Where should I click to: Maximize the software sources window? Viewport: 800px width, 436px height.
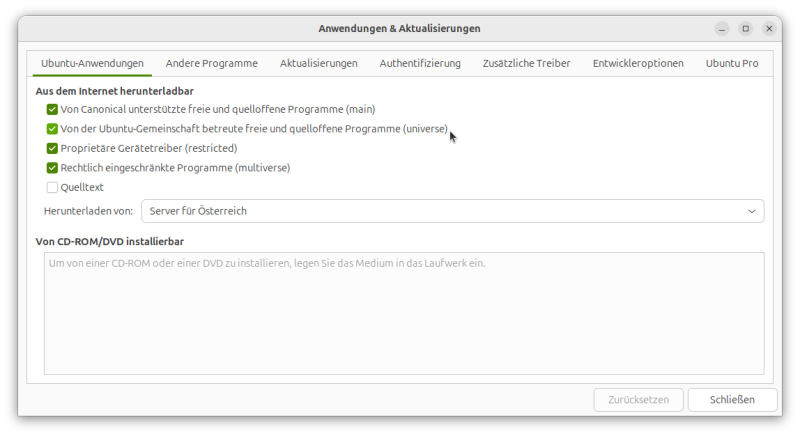coord(745,28)
